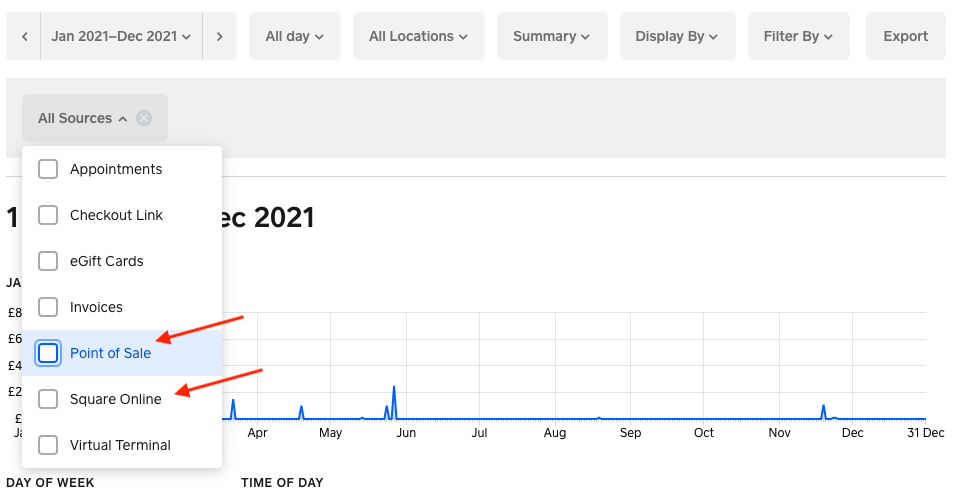The image size is (957, 489).
Task: Check the eGift Cards source
Action: click(x=48, y=261)
